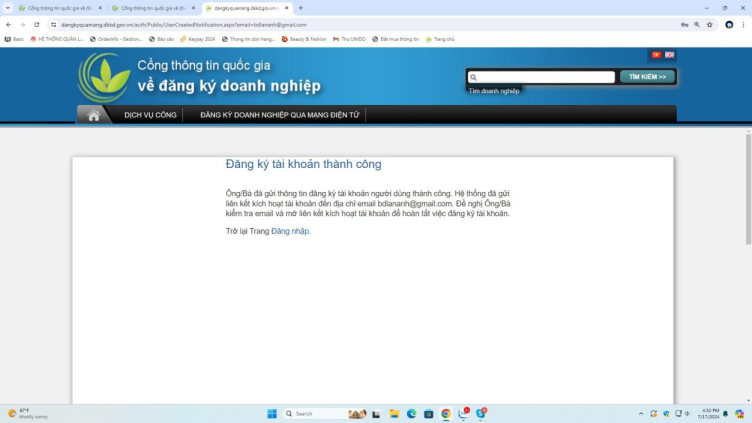
Task: Expand hidden system tray icons chevron
Action: [641, 413]
